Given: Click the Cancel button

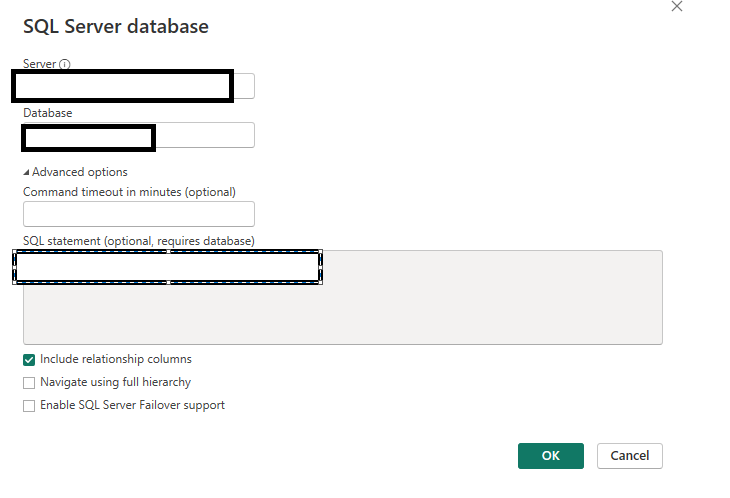Looking at the screenshot, I should click(x=629, y=456).
